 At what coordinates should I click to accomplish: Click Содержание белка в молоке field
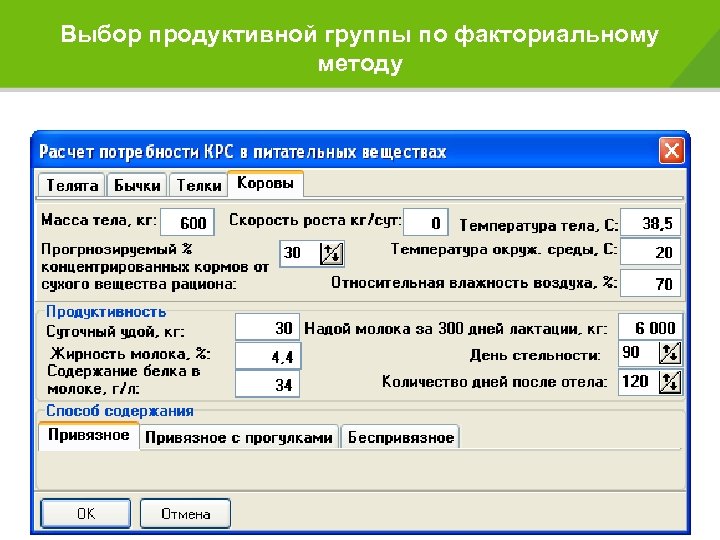point(267,384)
